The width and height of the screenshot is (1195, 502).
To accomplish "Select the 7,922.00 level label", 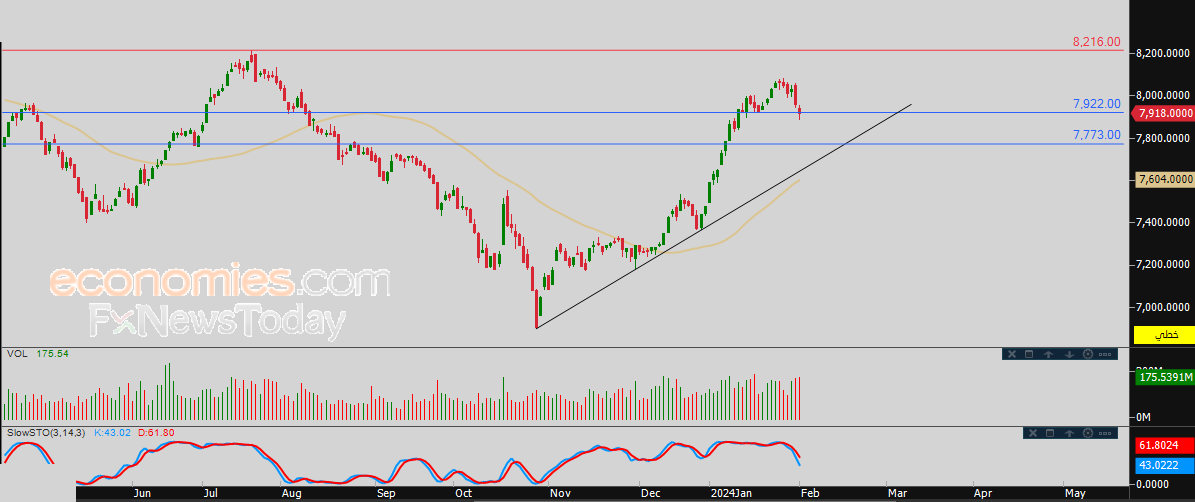I will (1097, 104).
